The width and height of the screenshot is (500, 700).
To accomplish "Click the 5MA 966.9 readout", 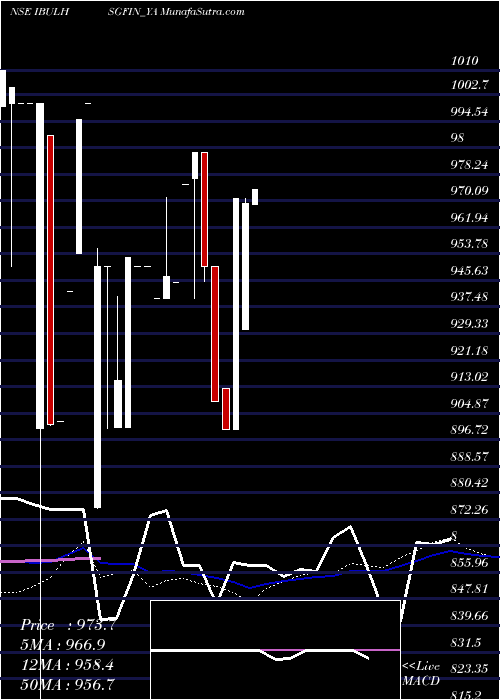I will (62, 645).
